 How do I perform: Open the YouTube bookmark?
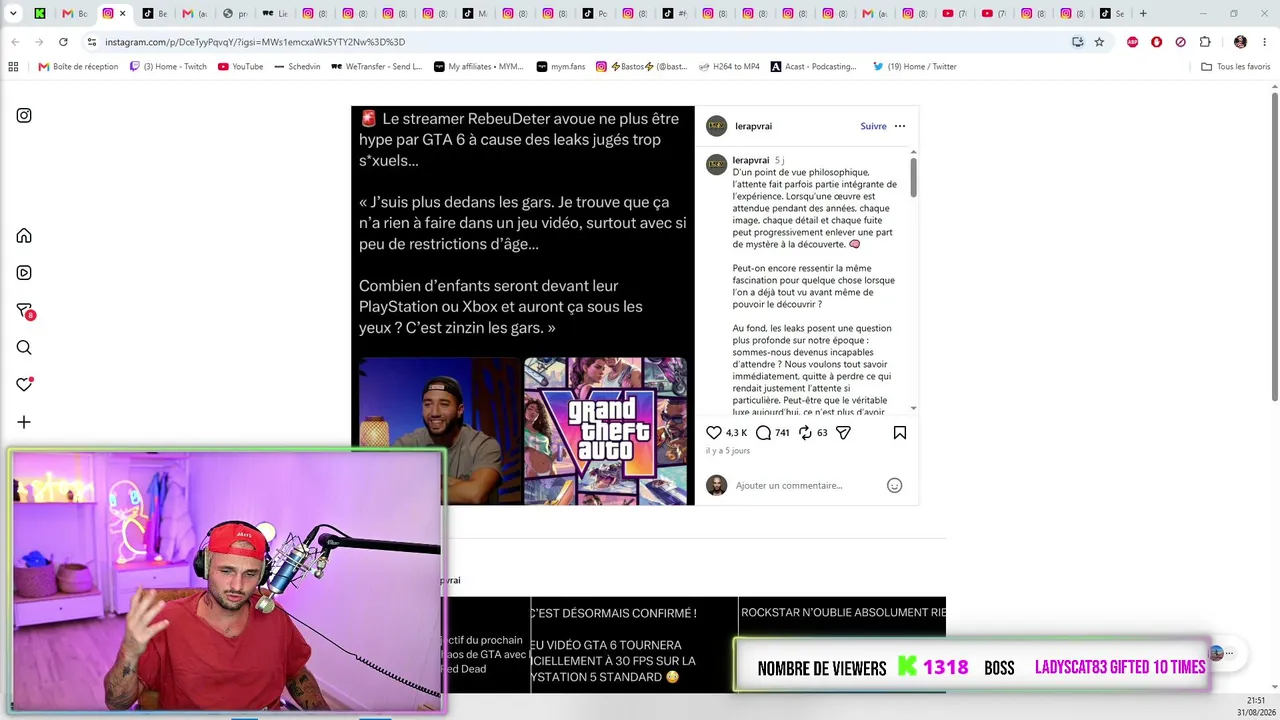[241, 66]
